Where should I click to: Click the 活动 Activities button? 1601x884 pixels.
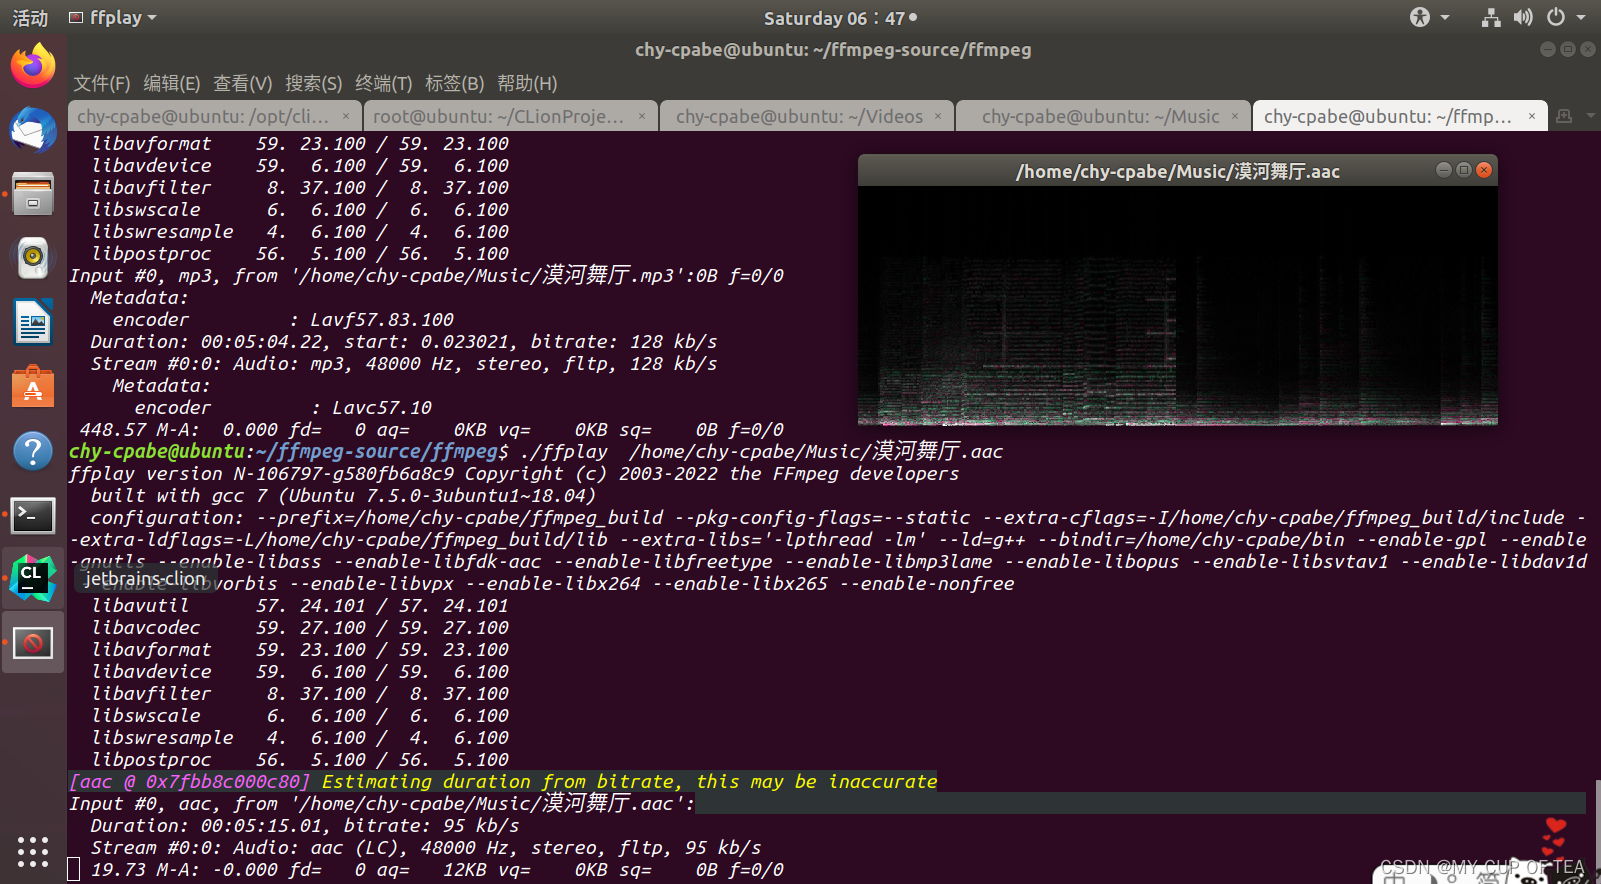click(30, 18)
